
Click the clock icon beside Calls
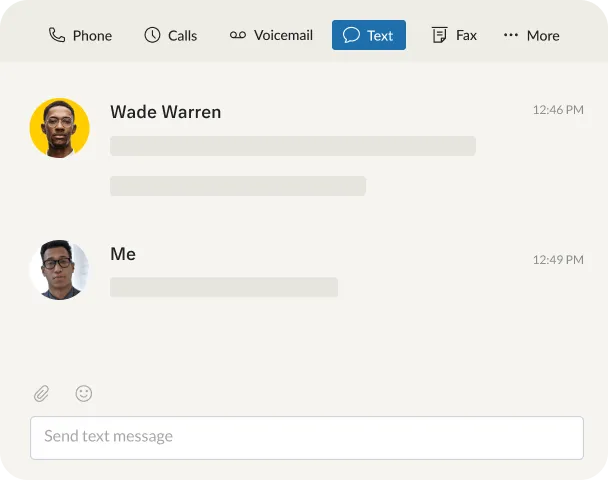[152, 35]
